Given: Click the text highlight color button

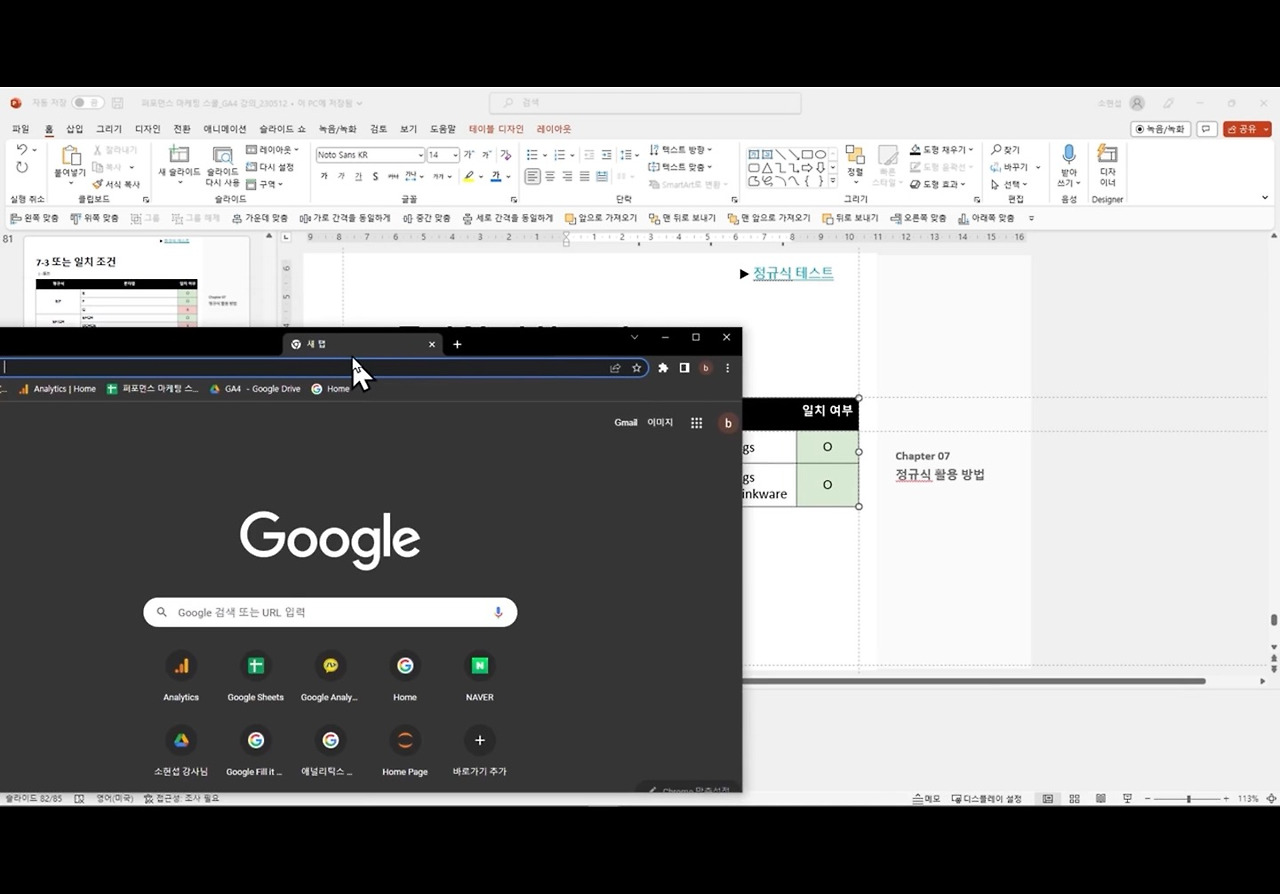Looking at the screenshot, I should pos(468,177).
